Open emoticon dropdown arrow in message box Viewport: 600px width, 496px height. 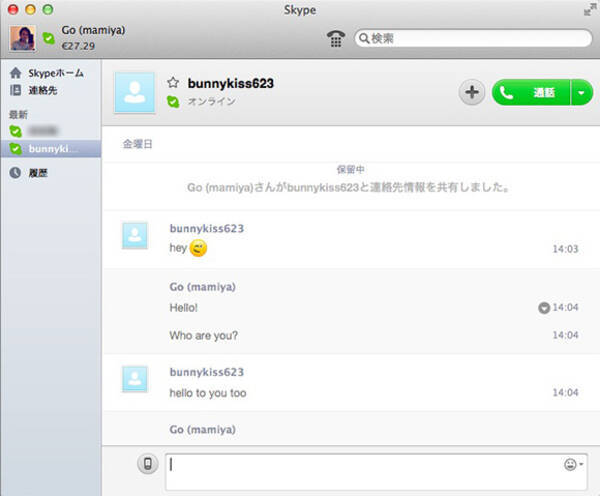click(x=581, y=465)
